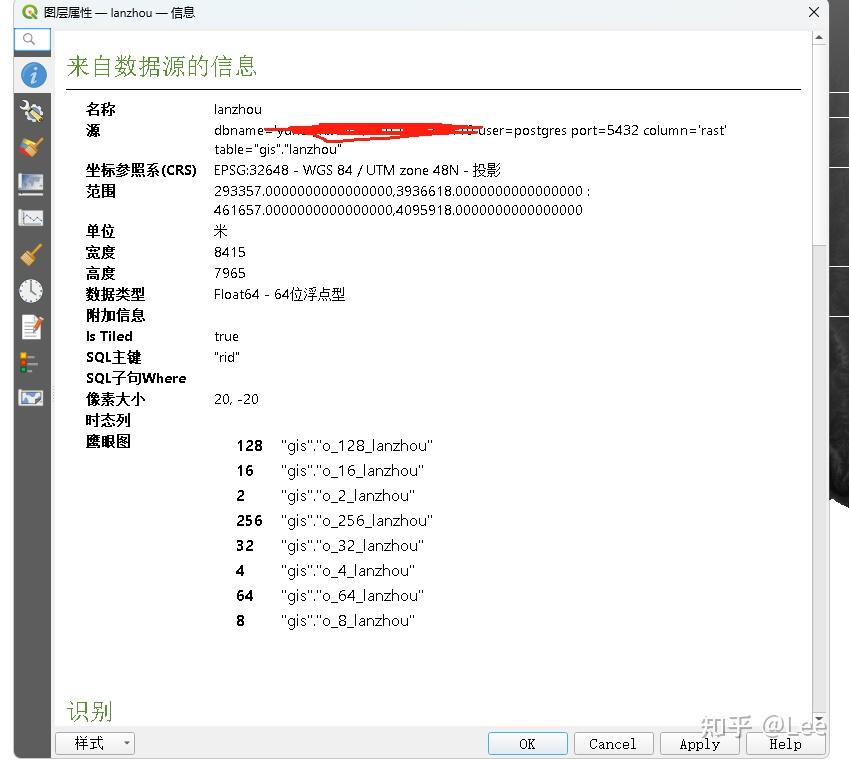Click the height value 7965

230,273
